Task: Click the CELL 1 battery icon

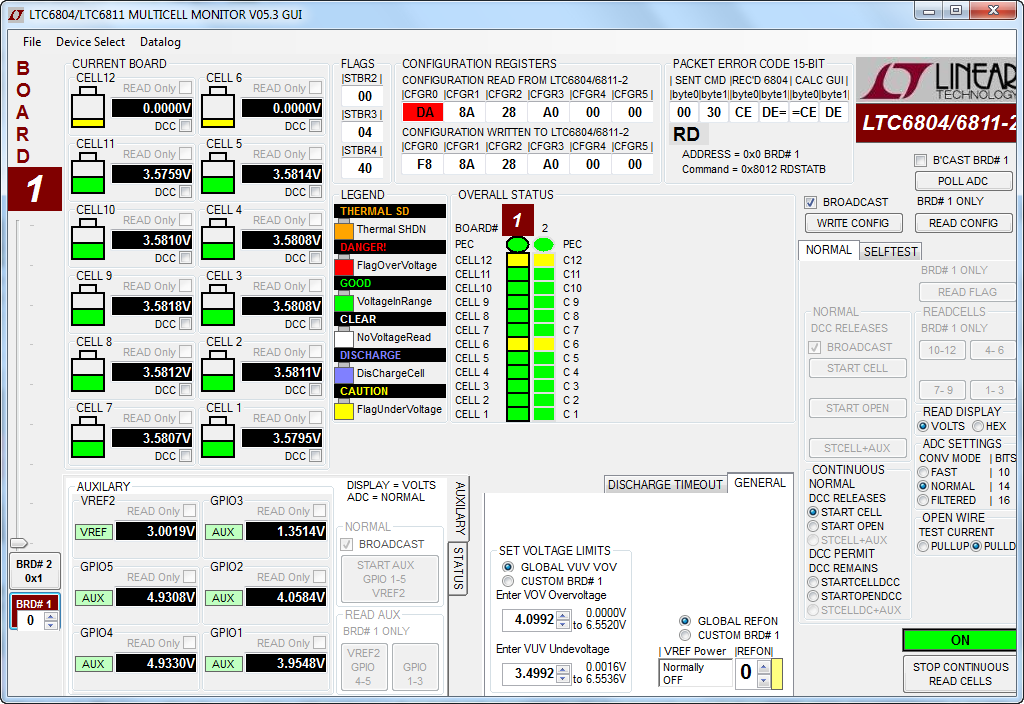Action: click(217, 437)
